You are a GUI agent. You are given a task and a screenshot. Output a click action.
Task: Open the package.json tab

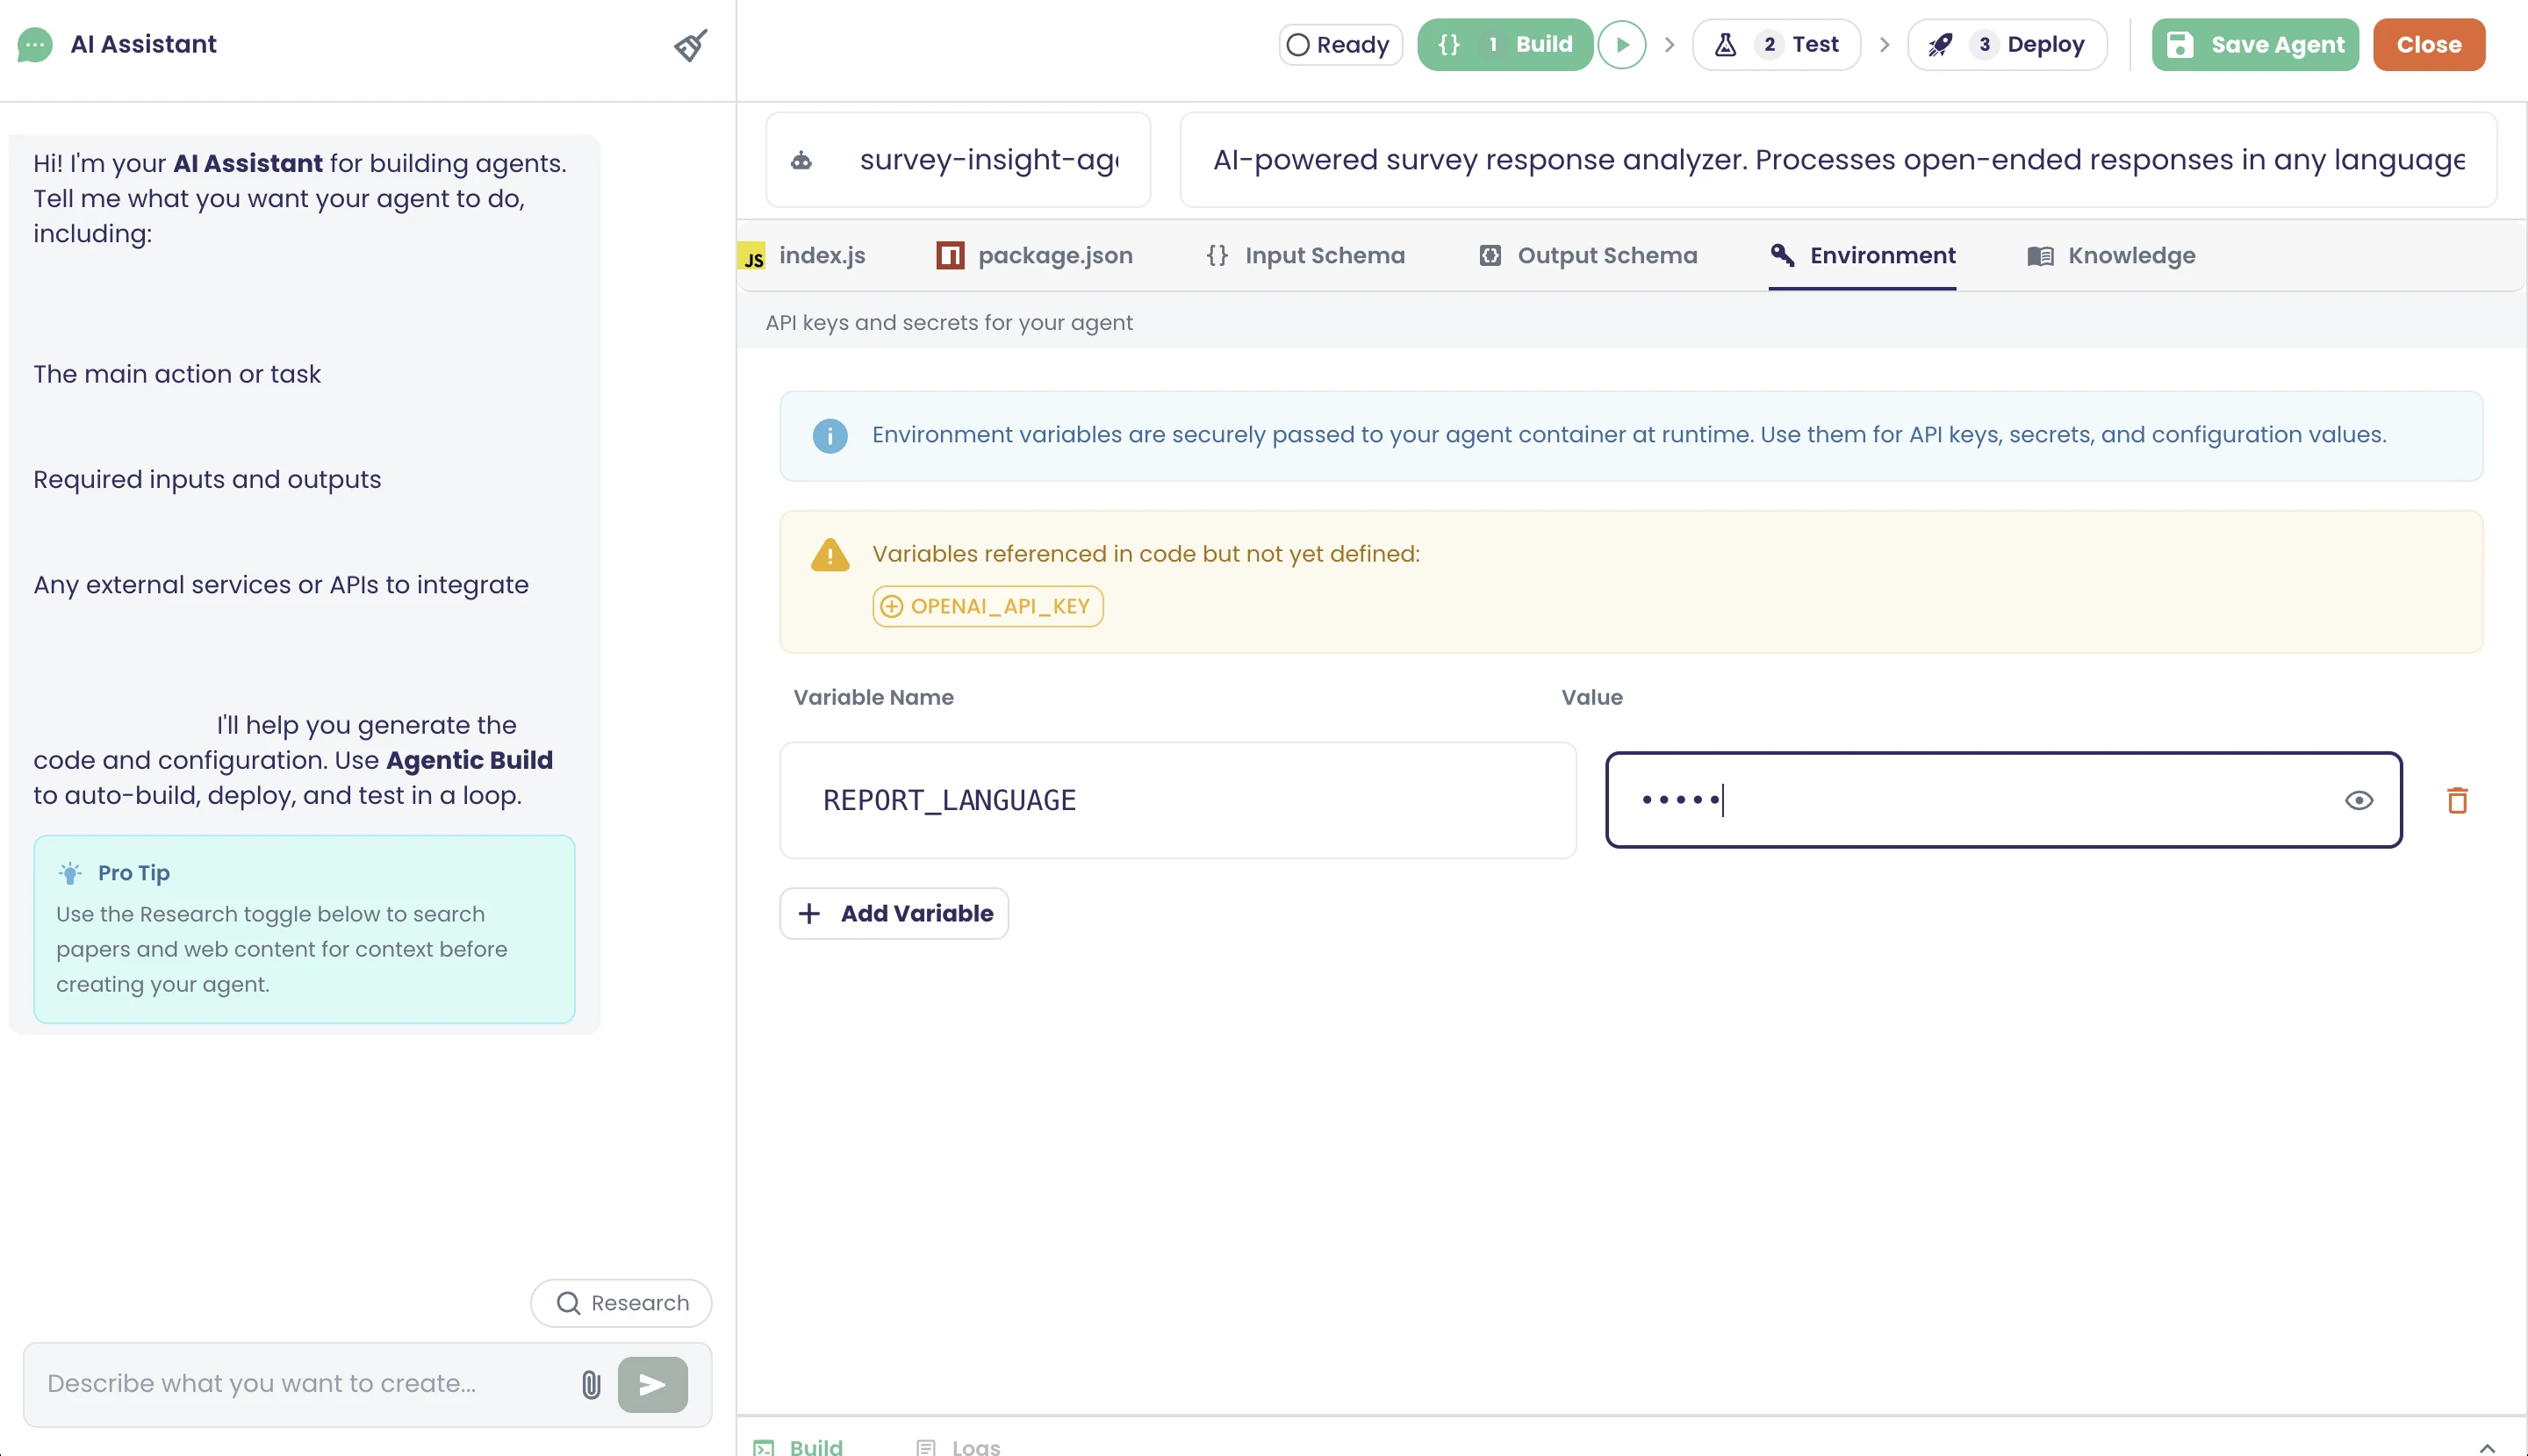pyautogui.click(x=1034, y=256)
